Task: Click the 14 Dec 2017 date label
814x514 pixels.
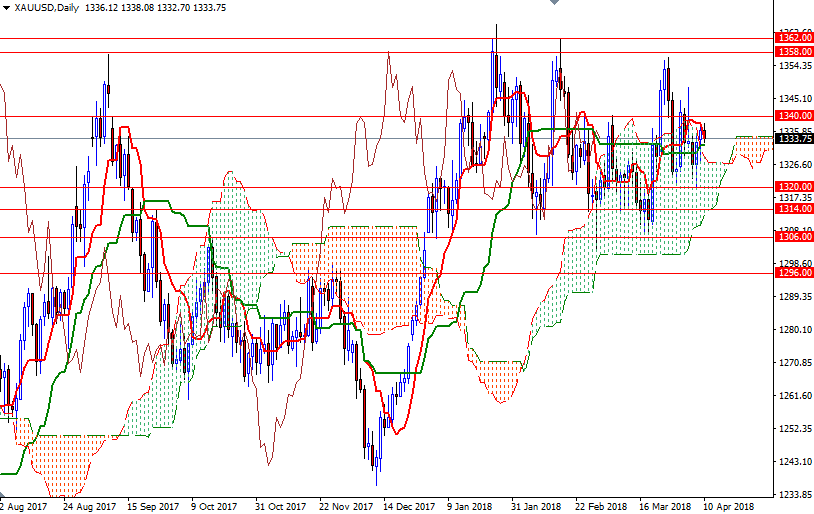Action: tap(406, 506)
